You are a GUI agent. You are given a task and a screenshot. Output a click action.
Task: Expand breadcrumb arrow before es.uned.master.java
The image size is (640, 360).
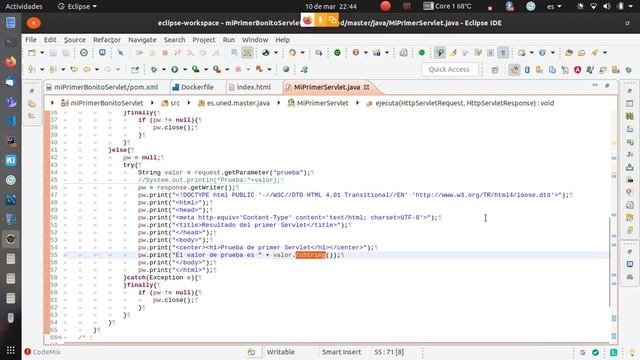pyautogui.click(x=189, y=103)
